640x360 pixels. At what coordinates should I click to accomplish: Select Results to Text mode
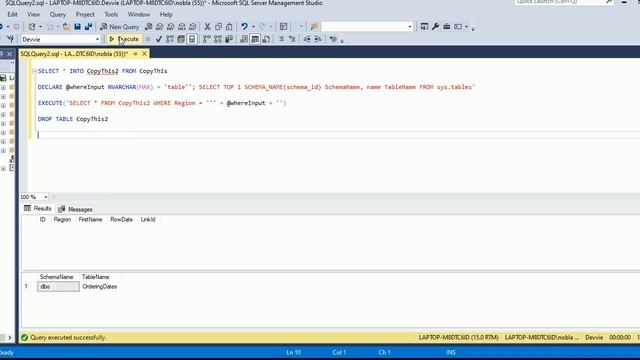[x=244, y=39]
